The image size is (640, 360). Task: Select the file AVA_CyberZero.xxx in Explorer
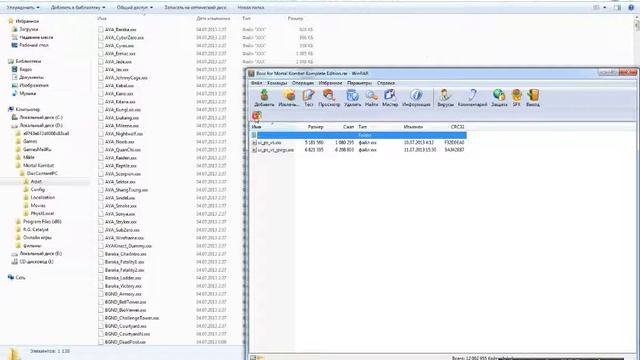124,38
